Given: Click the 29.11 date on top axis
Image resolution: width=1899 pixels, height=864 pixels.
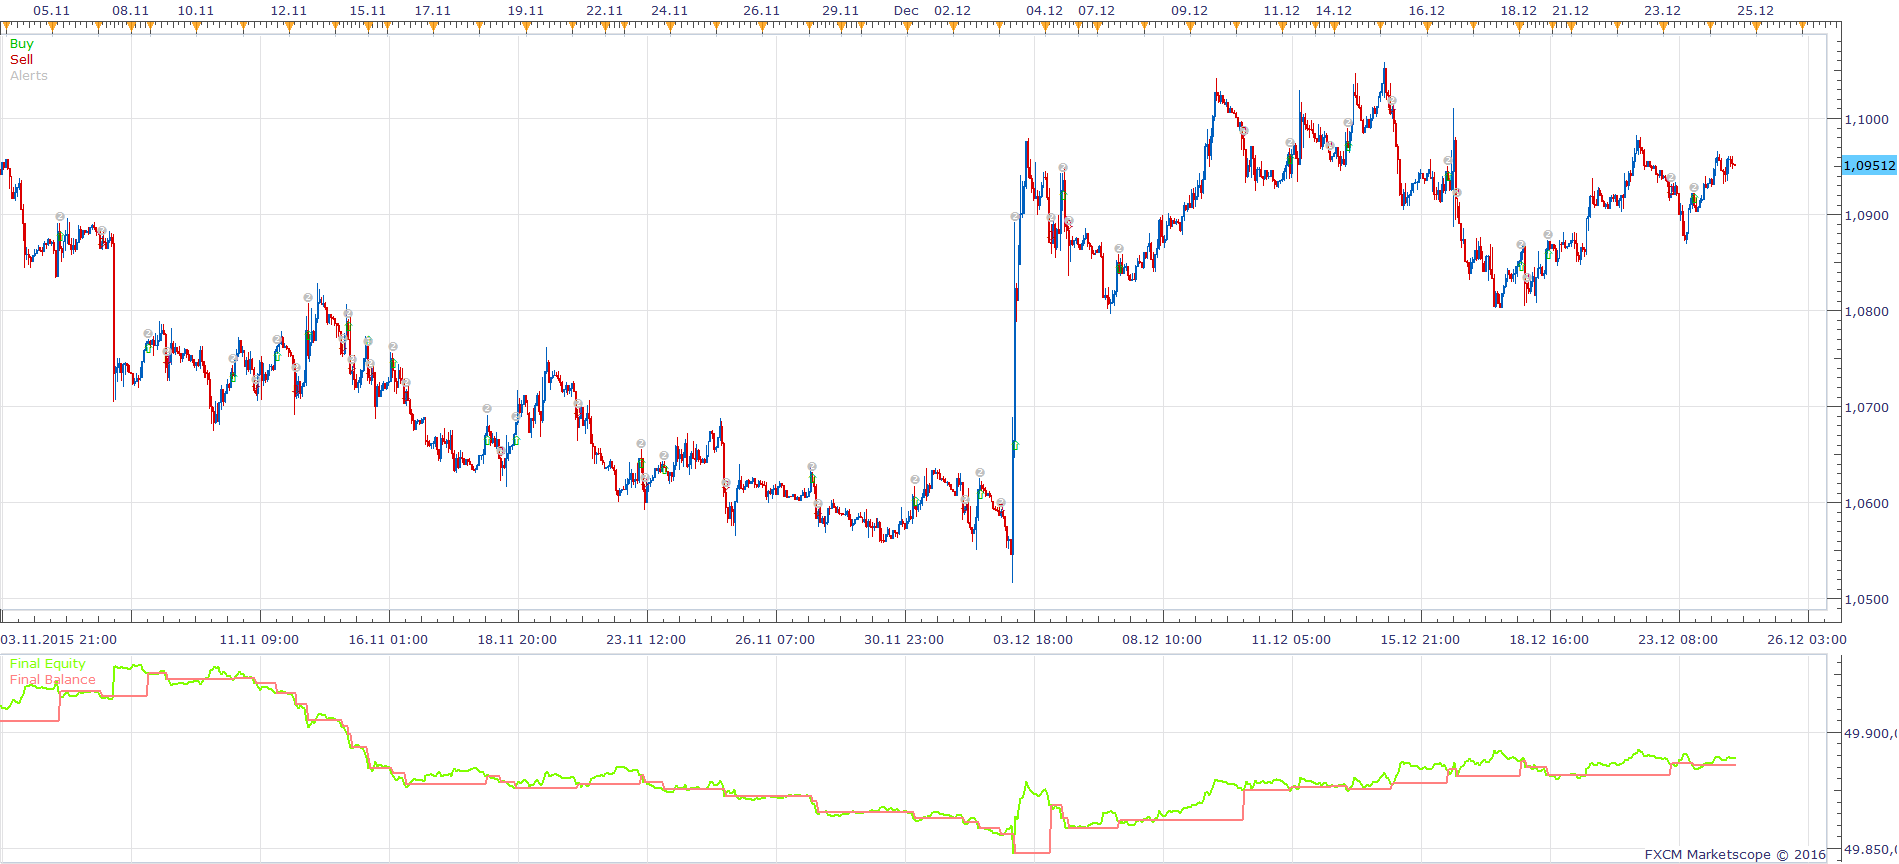Looking at the screenshot, I should tap(841, 11).
